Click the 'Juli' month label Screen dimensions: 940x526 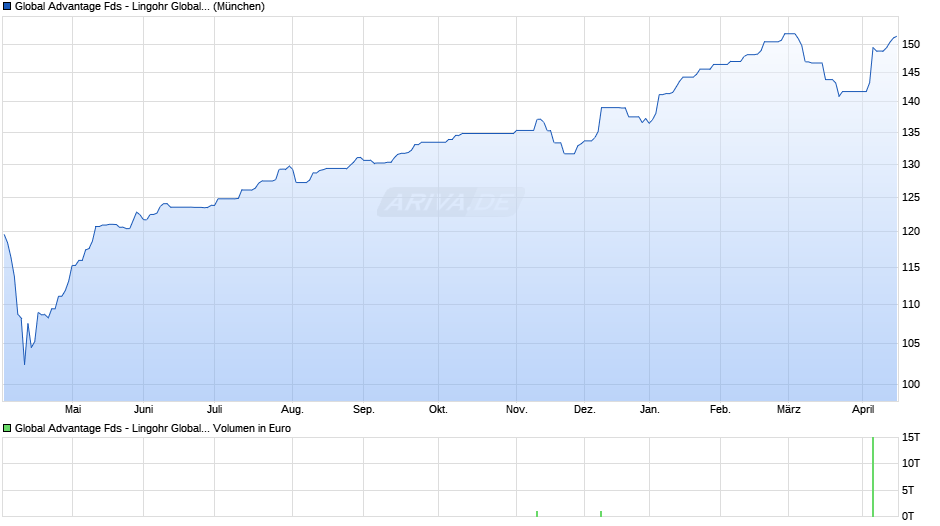215,409
